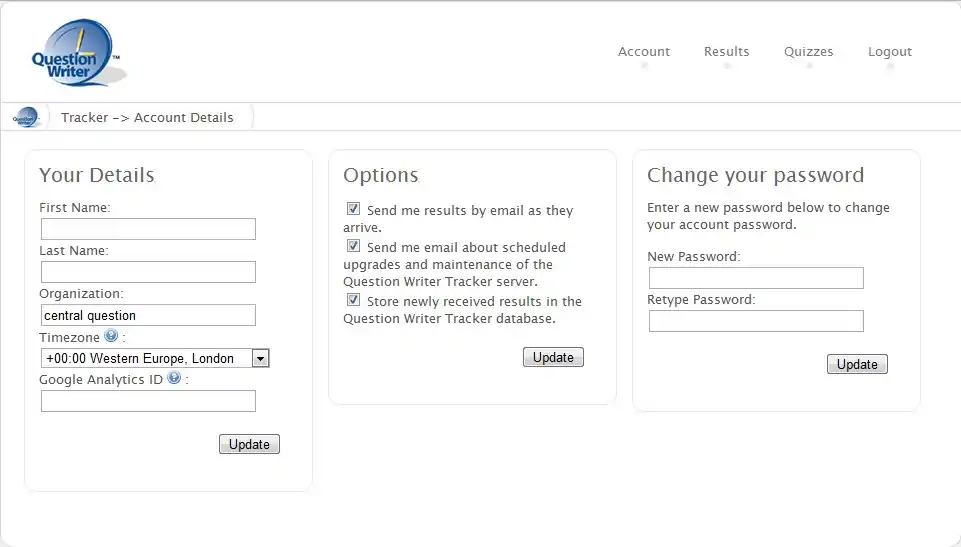Go to the Quizzes menu

click(x=808, y=52)
